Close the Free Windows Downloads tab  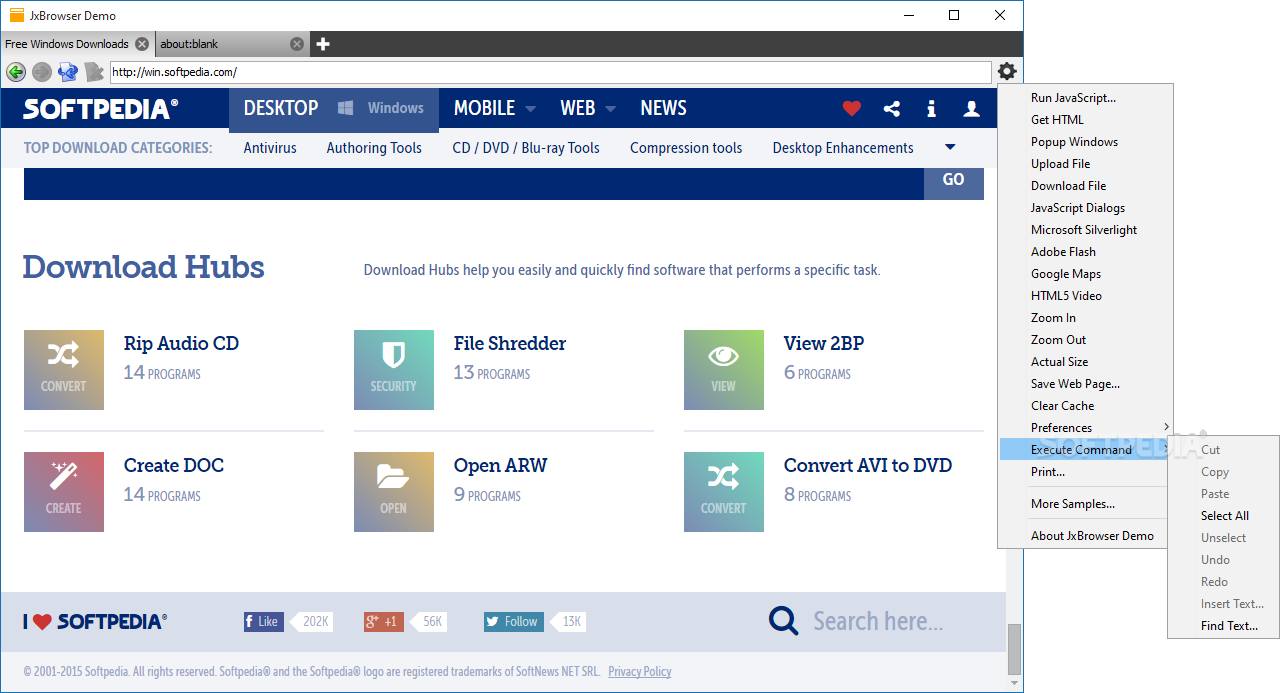tap(142, 44)
